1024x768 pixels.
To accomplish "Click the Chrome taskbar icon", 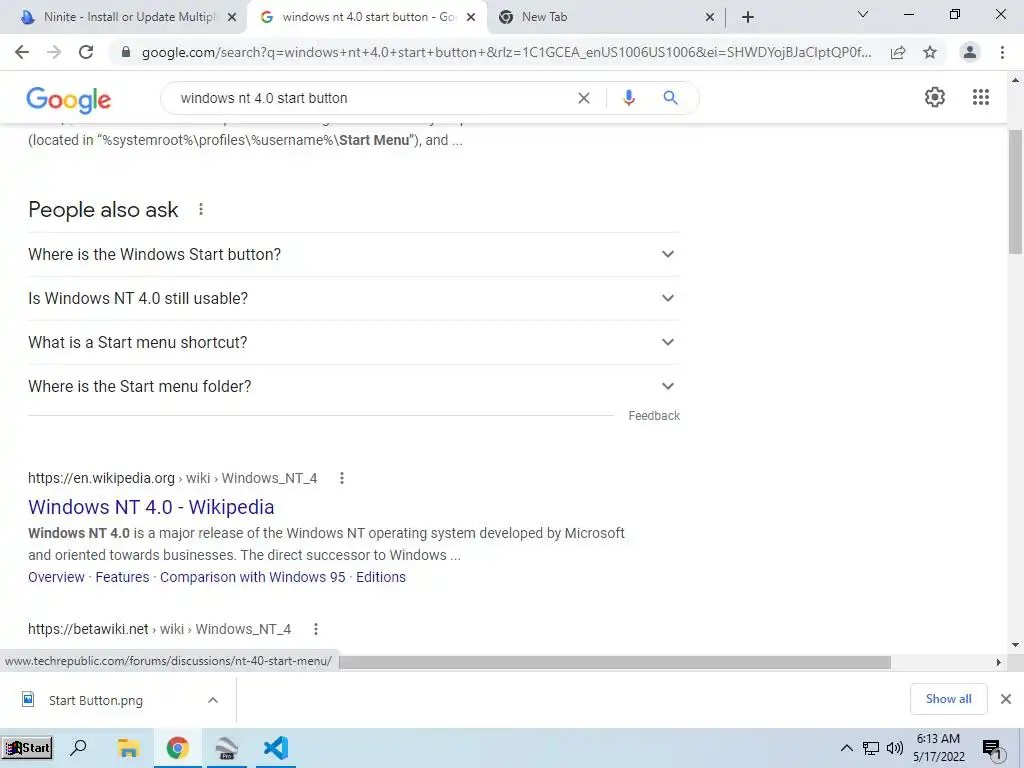I will pyautogui.click(x=177, y=748).
